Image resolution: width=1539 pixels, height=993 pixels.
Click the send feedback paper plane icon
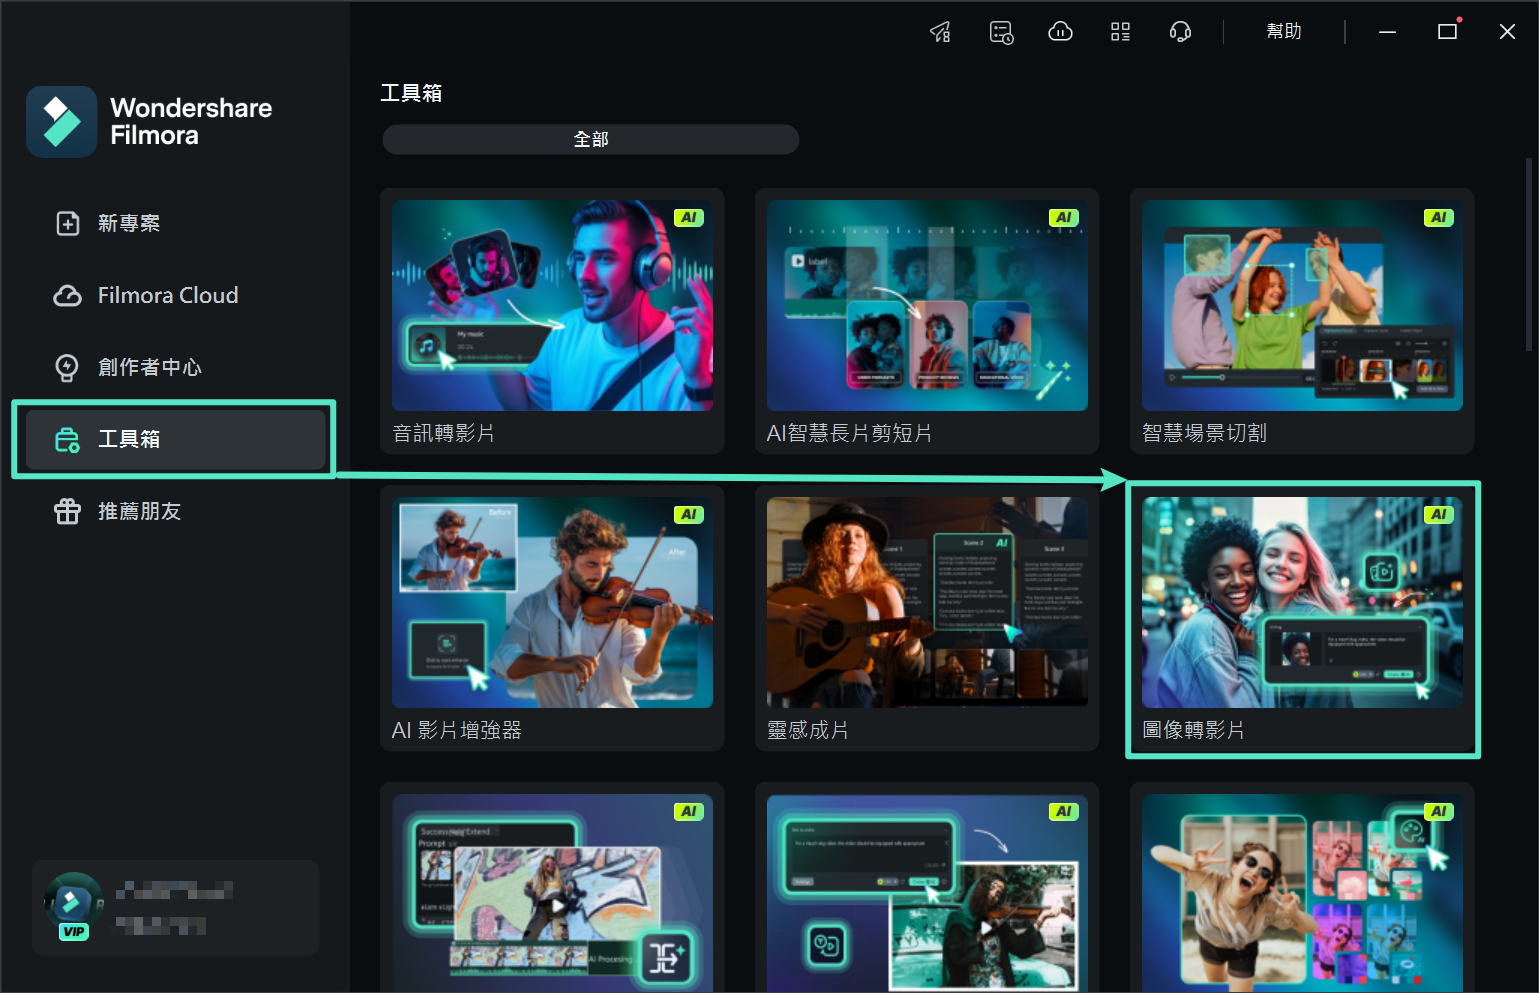940,31
